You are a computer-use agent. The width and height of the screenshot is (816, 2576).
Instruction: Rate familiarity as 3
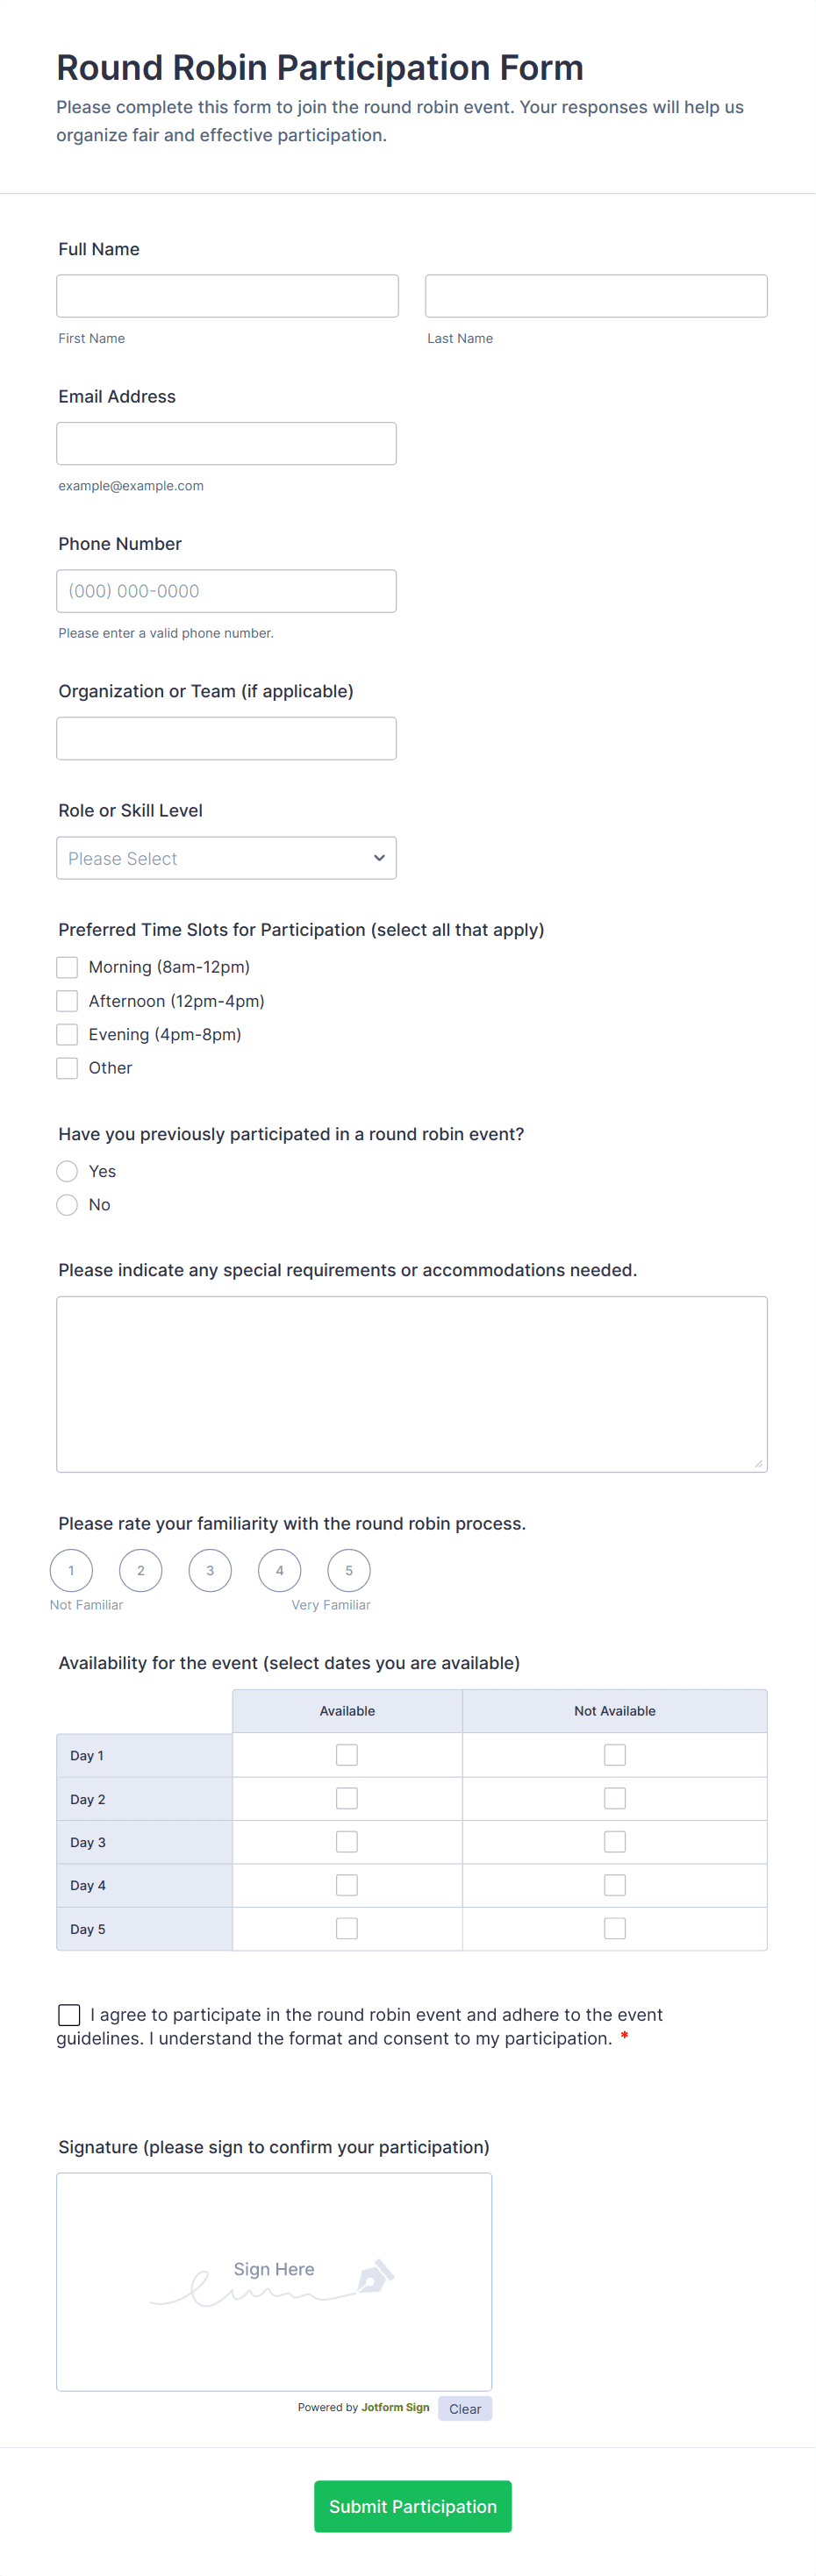click(210, 1570)
